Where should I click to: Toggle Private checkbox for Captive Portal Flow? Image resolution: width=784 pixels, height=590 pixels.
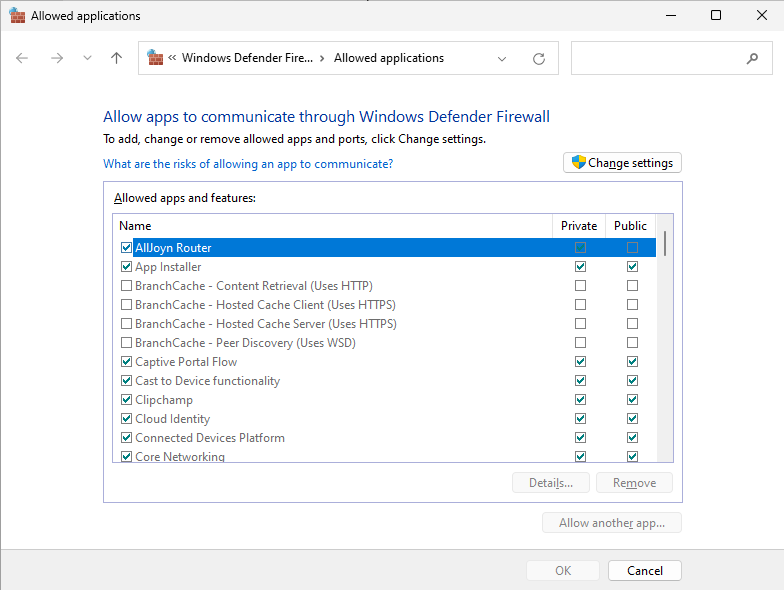click(580, 362)
